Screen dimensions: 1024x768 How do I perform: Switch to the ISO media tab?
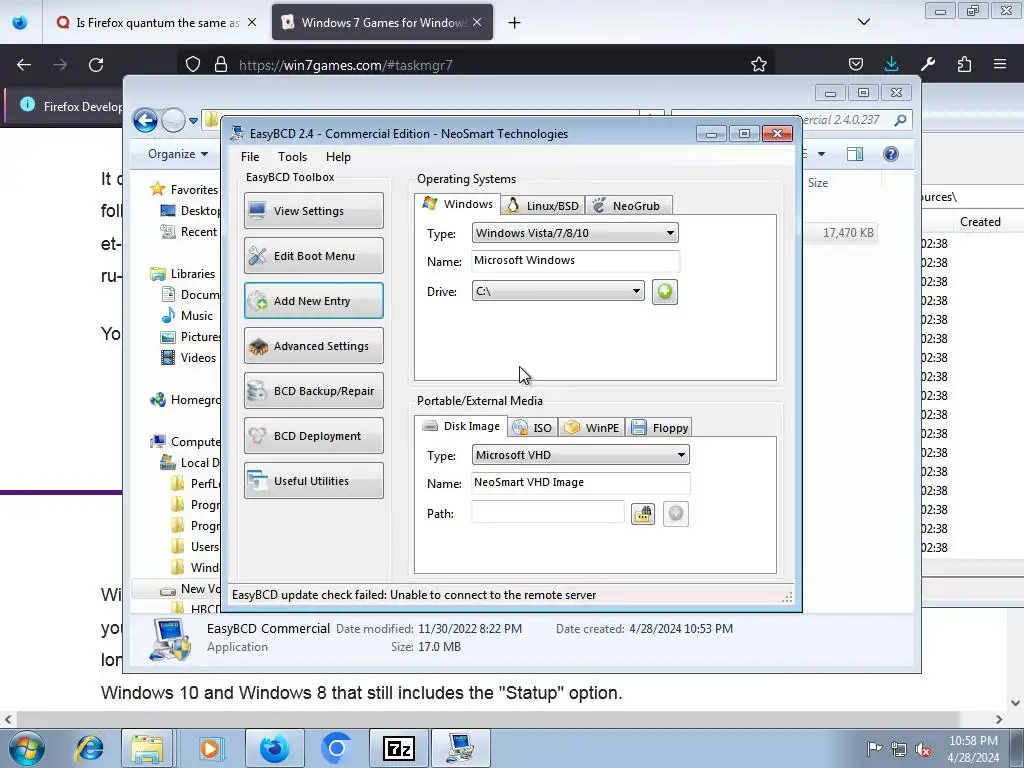(x=533, y=428)
